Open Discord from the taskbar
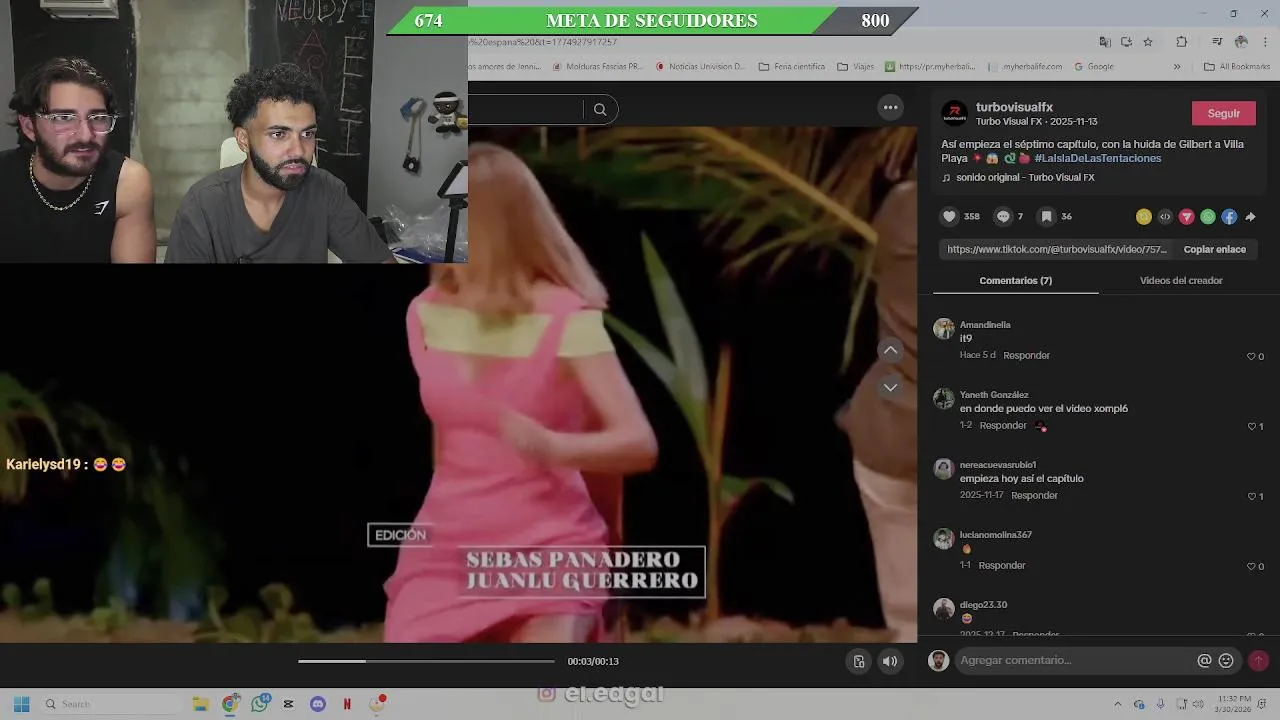Screen dimensions: 1280x720 pos(318,704)
